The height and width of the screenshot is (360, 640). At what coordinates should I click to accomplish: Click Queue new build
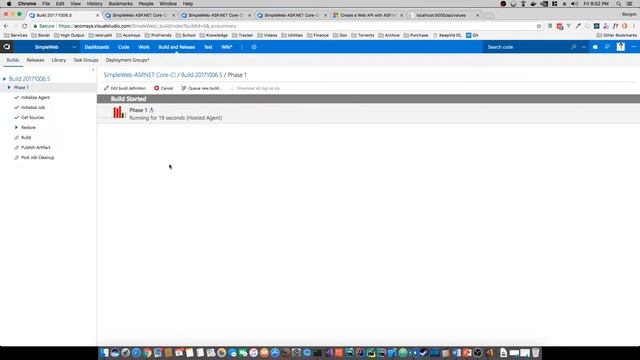pos(202,88)
